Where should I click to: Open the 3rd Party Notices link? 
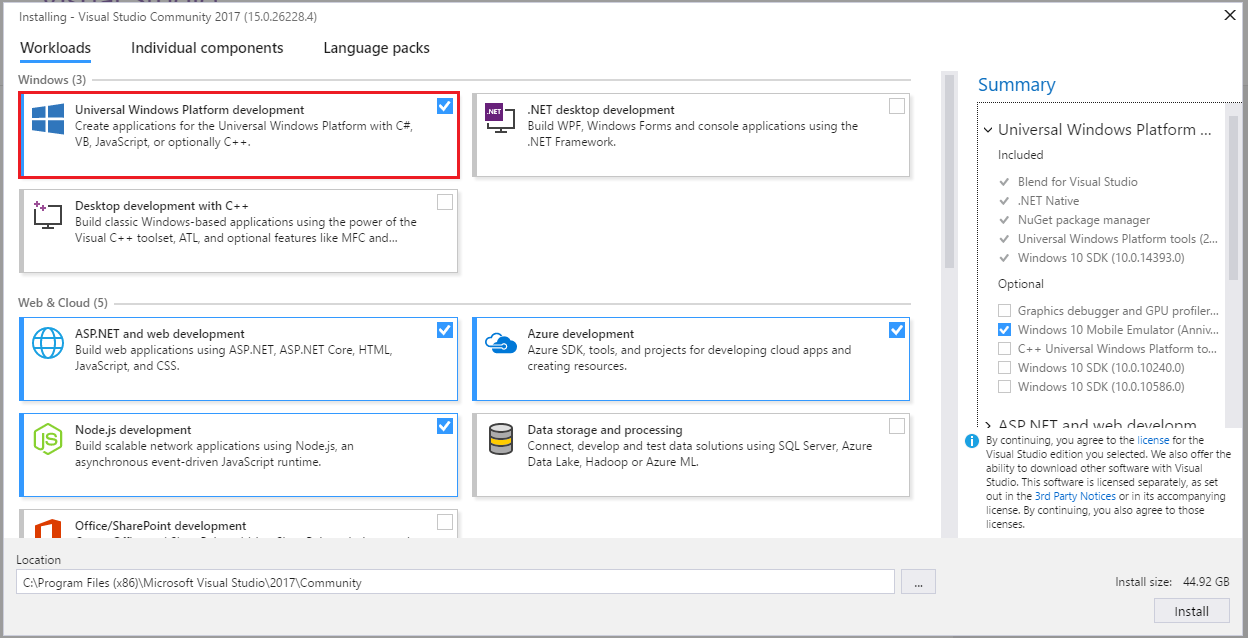(1075, 496)
